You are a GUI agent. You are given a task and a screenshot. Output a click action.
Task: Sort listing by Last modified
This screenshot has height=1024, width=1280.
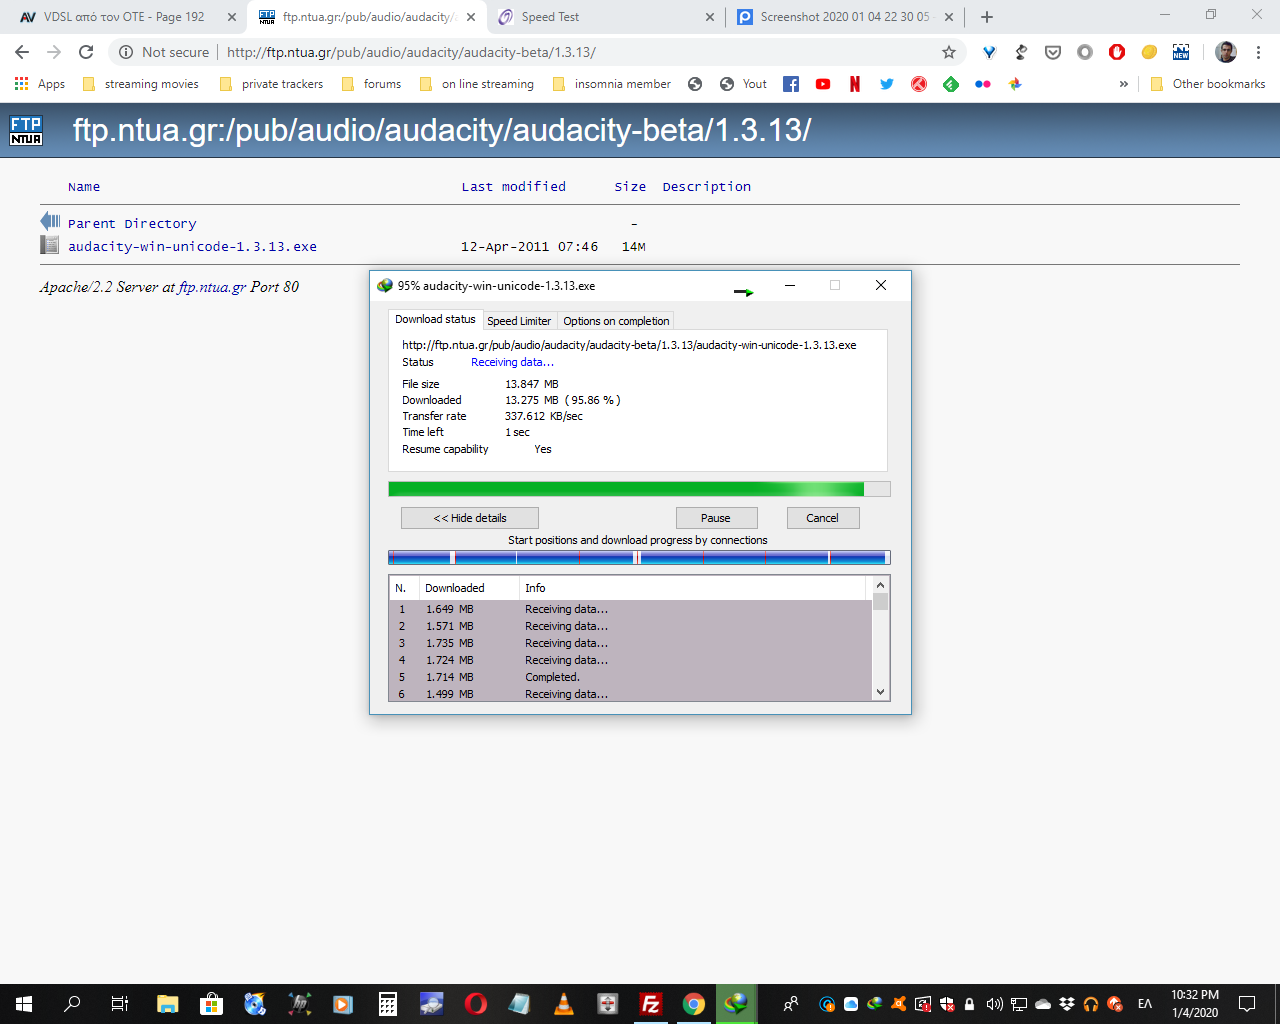pyautogui.click(x=513, y=187)
